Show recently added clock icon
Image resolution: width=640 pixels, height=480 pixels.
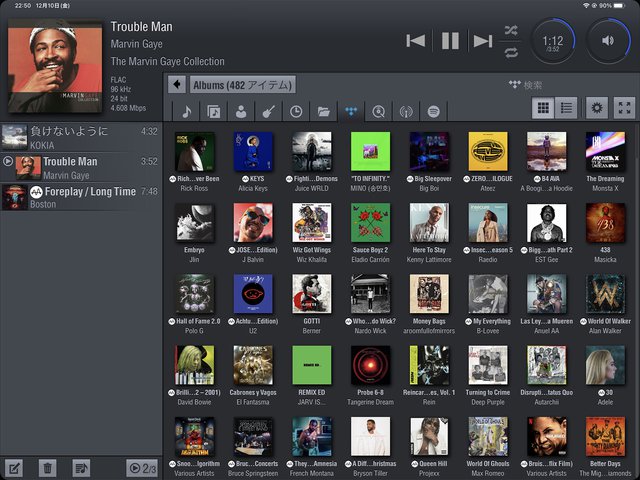(296, 111)
